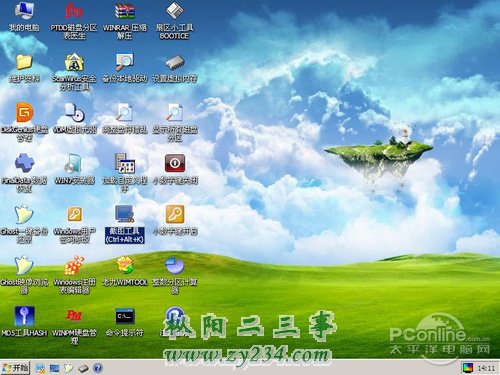Click the colorful display tray icon
This screenshot has width=500, height=375.
(467, 368)
